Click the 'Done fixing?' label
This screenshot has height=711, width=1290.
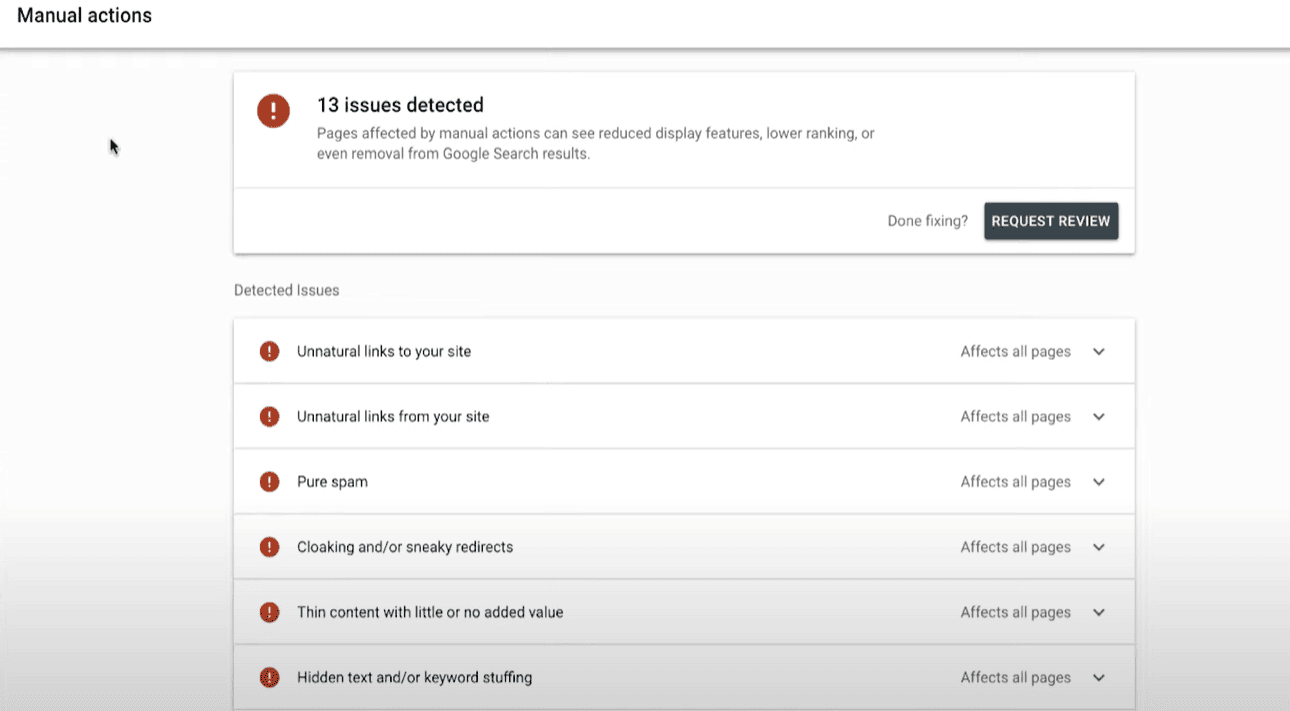click(927, 220)
